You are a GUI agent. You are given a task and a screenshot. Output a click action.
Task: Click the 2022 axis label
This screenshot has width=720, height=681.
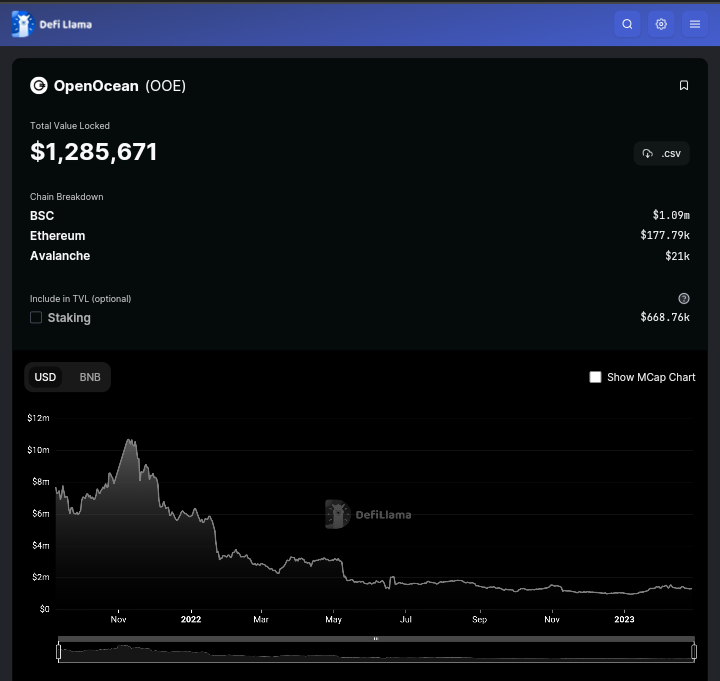click(191, 619)
